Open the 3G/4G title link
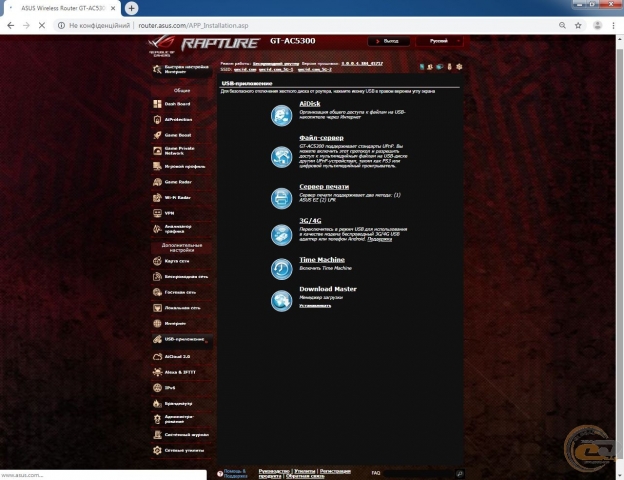 (x=310, y=220)
